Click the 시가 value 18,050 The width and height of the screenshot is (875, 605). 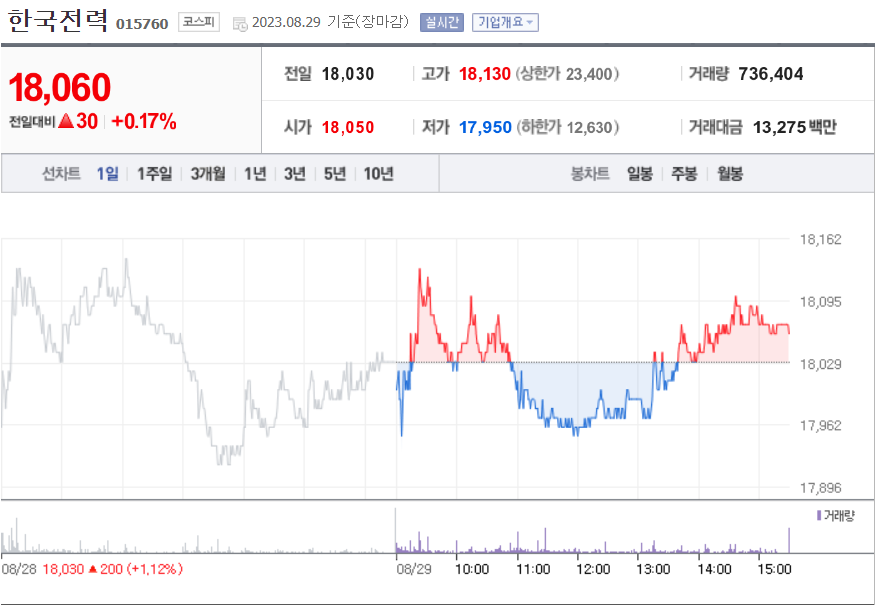(x=348, y=127)
